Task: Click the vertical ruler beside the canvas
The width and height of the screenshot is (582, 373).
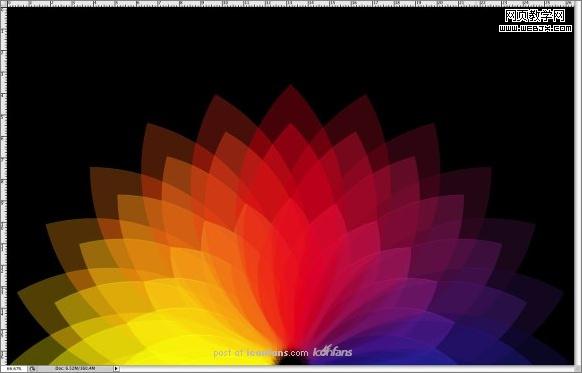Action: pyautogui.click(x=3, y=186)
